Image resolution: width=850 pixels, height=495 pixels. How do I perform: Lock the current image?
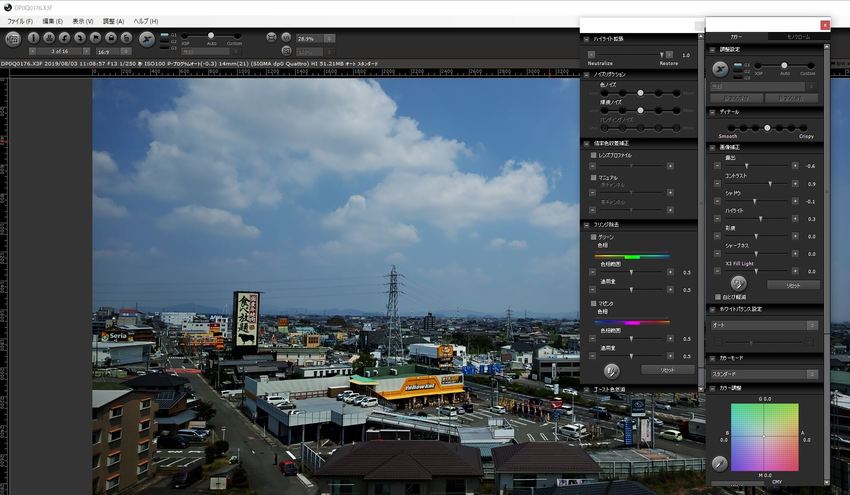coord(111,37)
